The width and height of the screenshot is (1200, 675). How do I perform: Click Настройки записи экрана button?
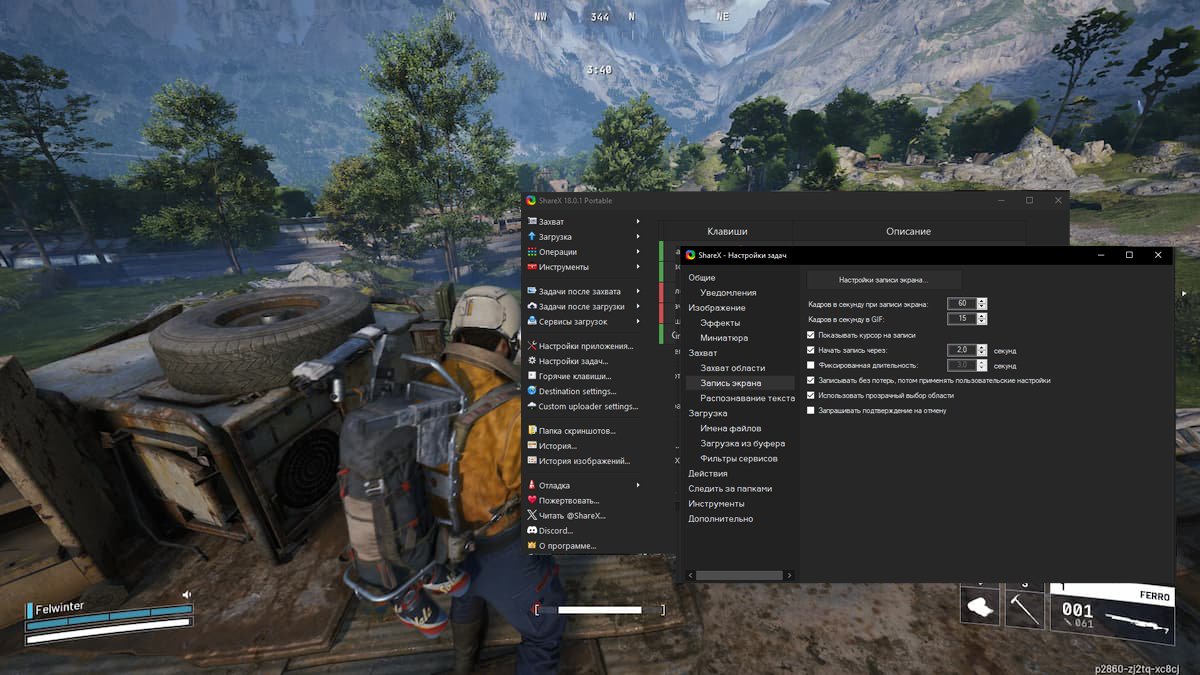tap(883, 280)
